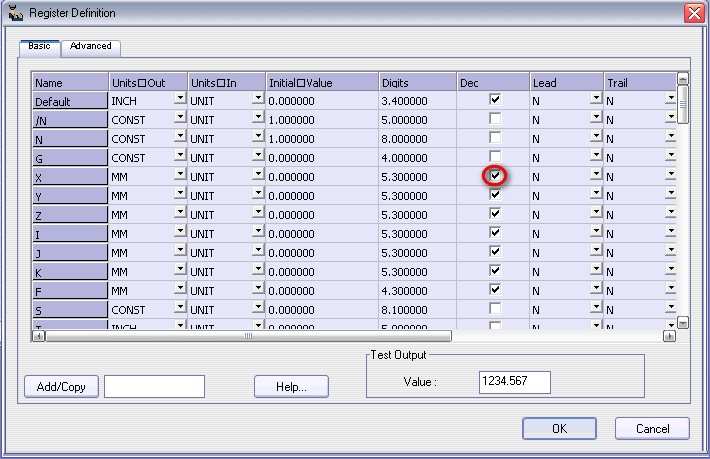Image resolution: width=710 pixels, height=459 pixels.
Task: Click the Trail column header
Action: 640,82
